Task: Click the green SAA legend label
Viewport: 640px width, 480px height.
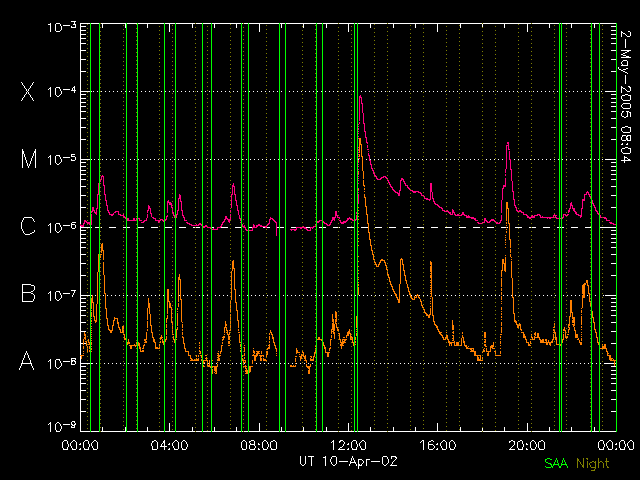Action: coord(556,463)
